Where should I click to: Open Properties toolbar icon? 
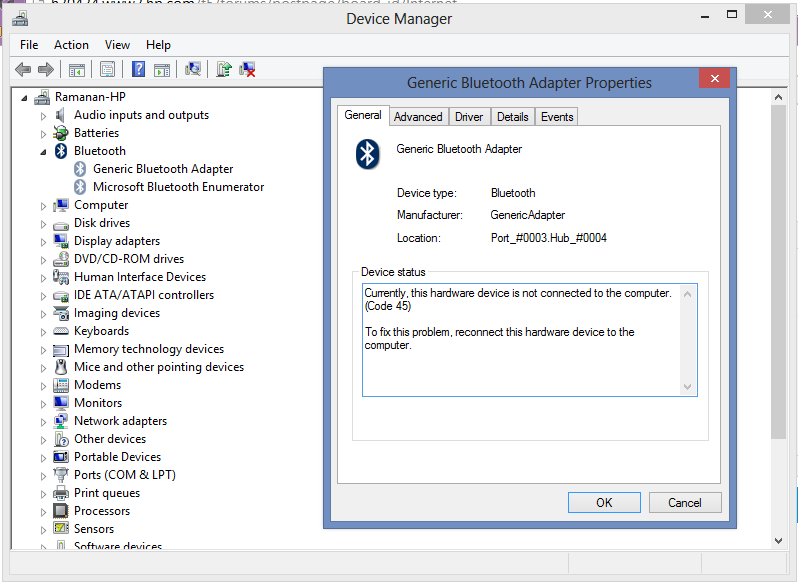[107, 69]
